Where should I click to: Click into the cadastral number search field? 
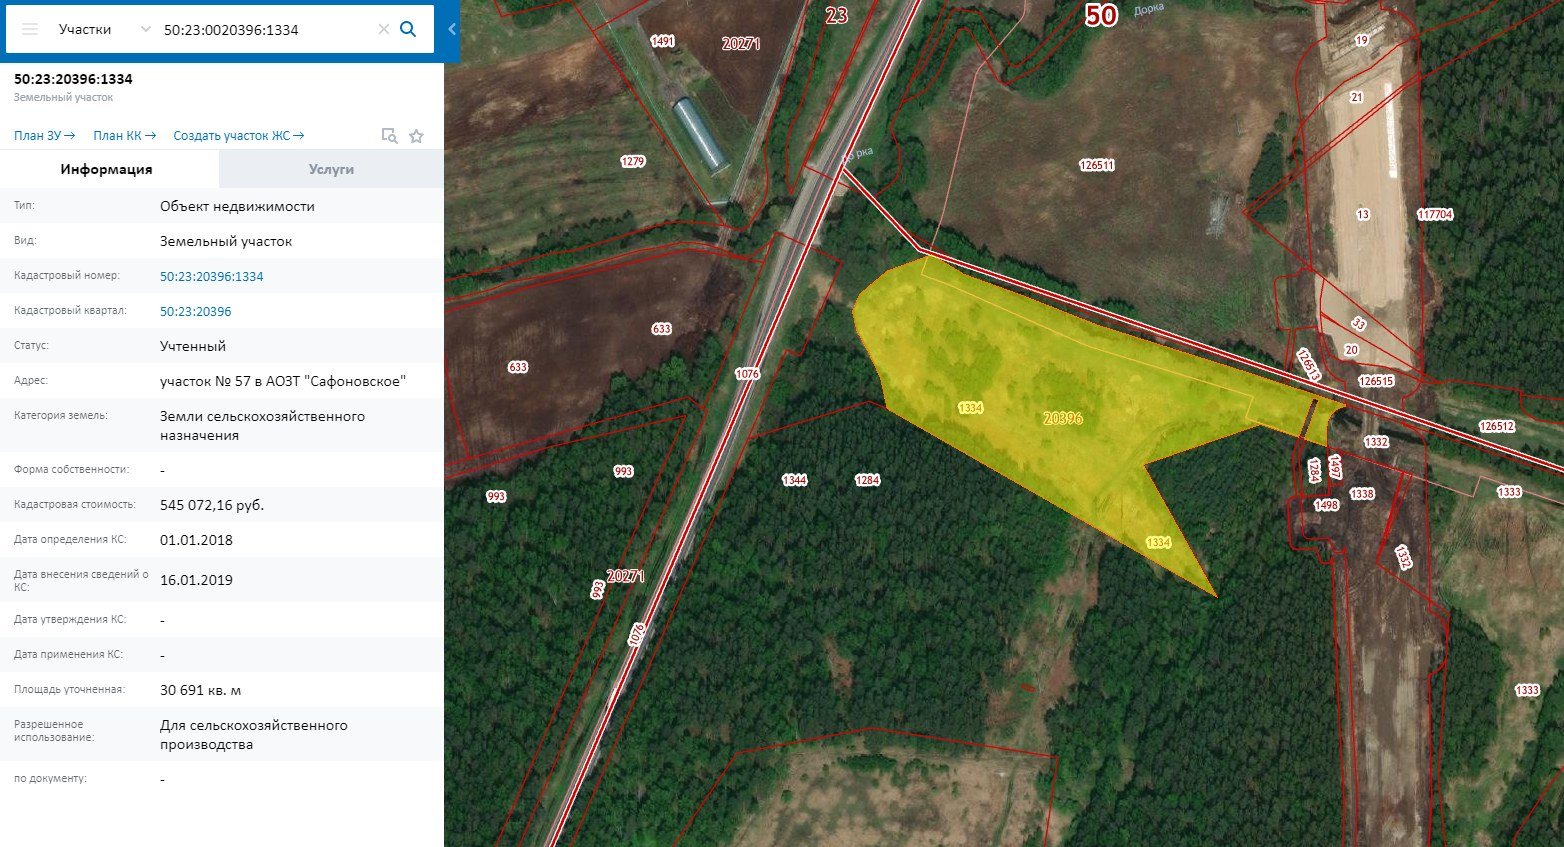pyautogui.click(x=265, y=29)
